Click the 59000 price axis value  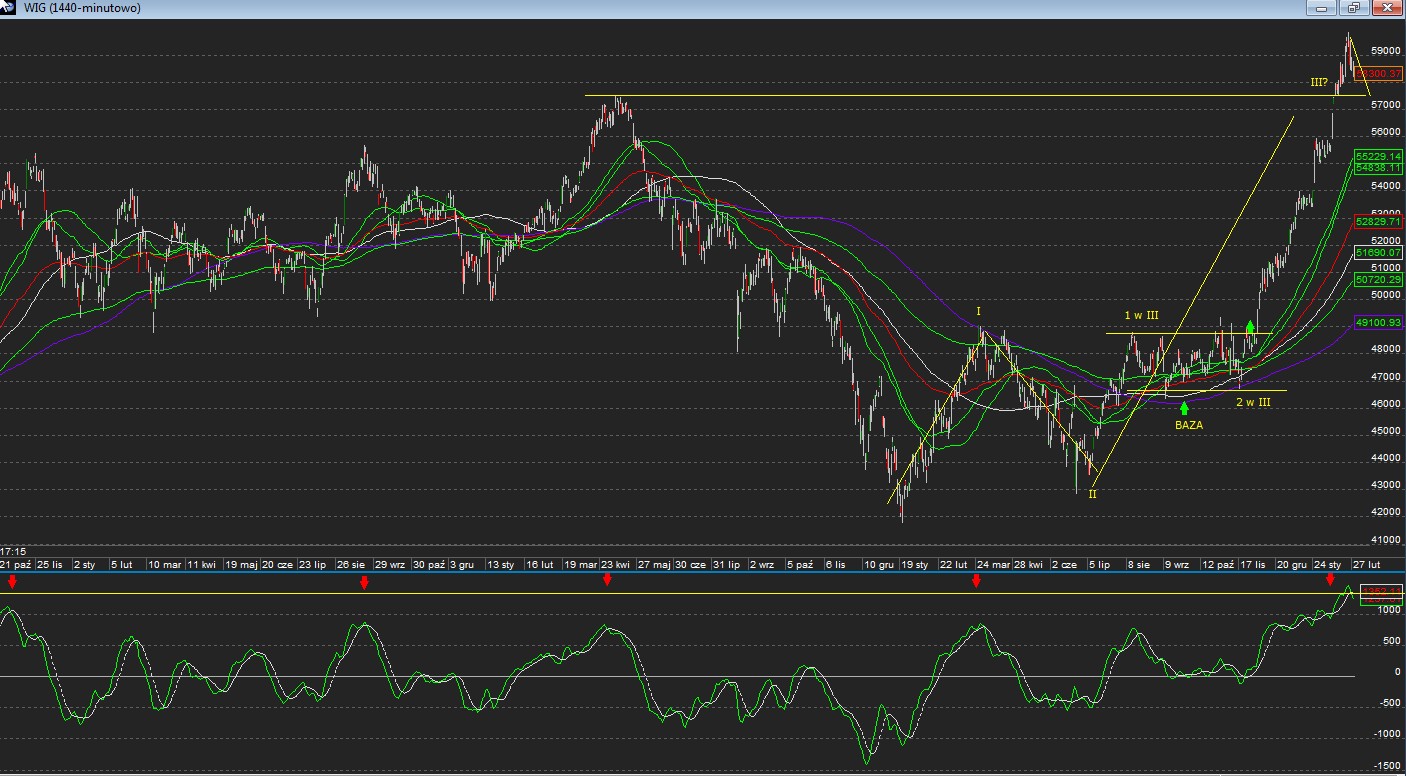tap(1385, 50)
